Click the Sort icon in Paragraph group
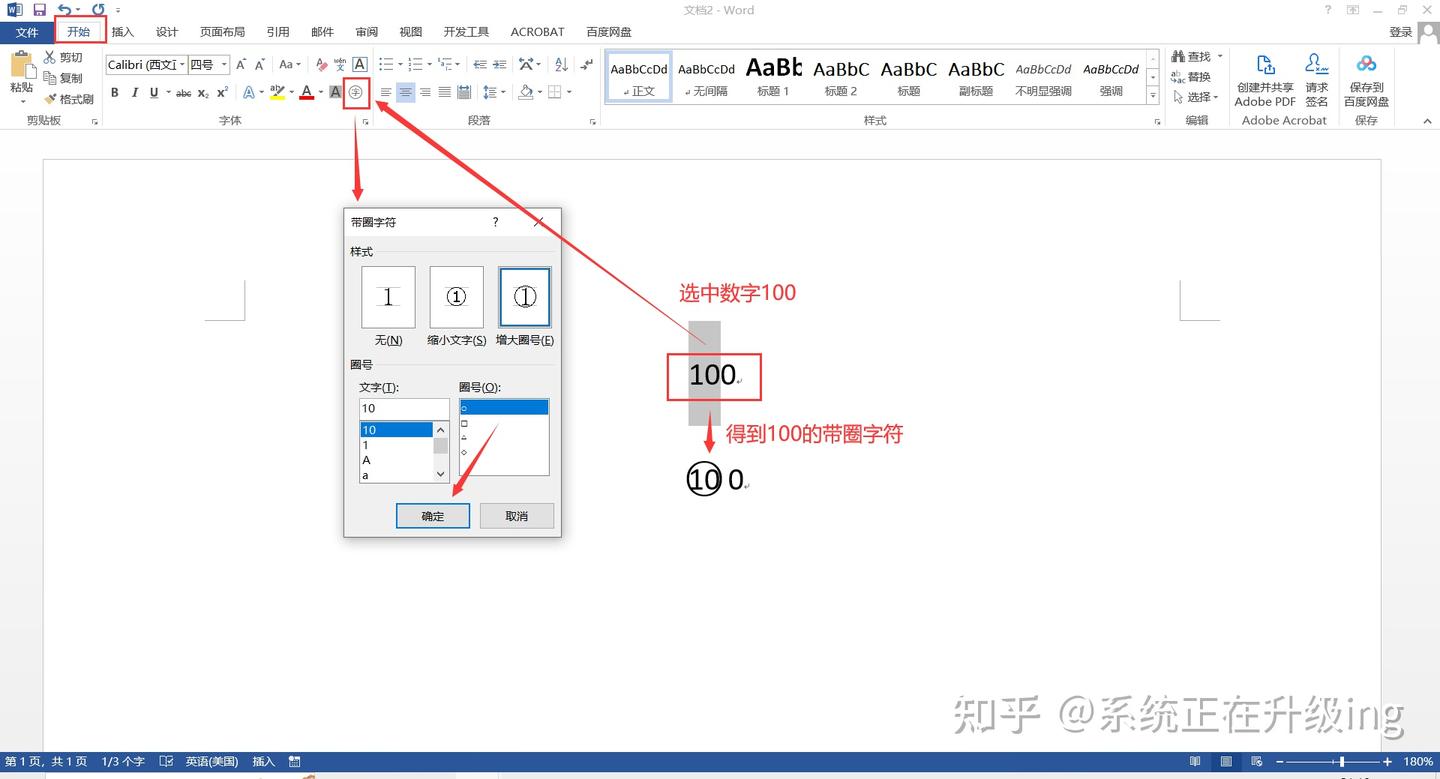This screenshot has width=1440, height=779. pyautogui.click(x=561, y=64)
